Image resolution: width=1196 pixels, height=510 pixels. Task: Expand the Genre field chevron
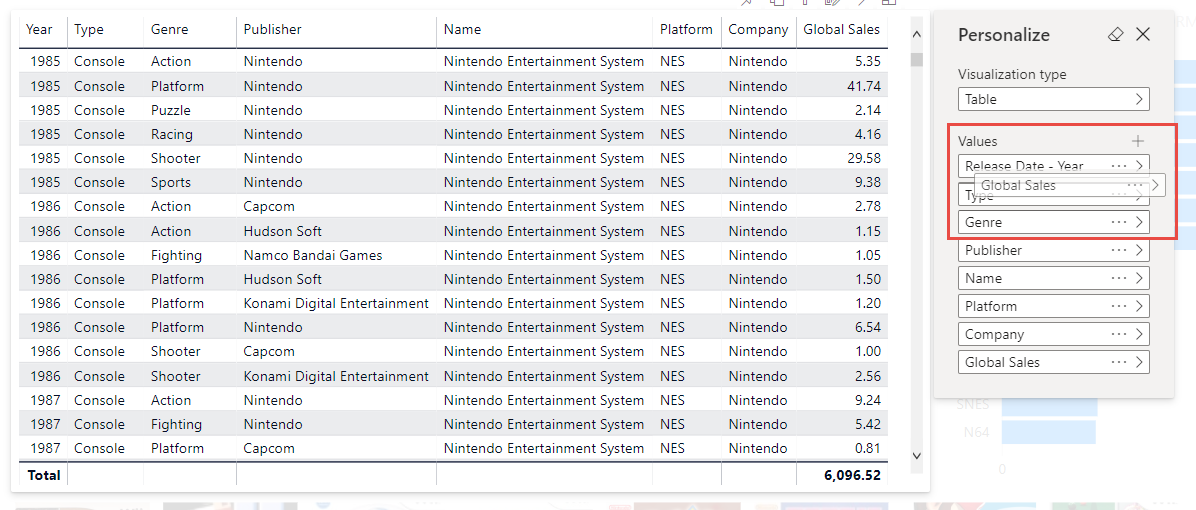tap(1139, 222)
